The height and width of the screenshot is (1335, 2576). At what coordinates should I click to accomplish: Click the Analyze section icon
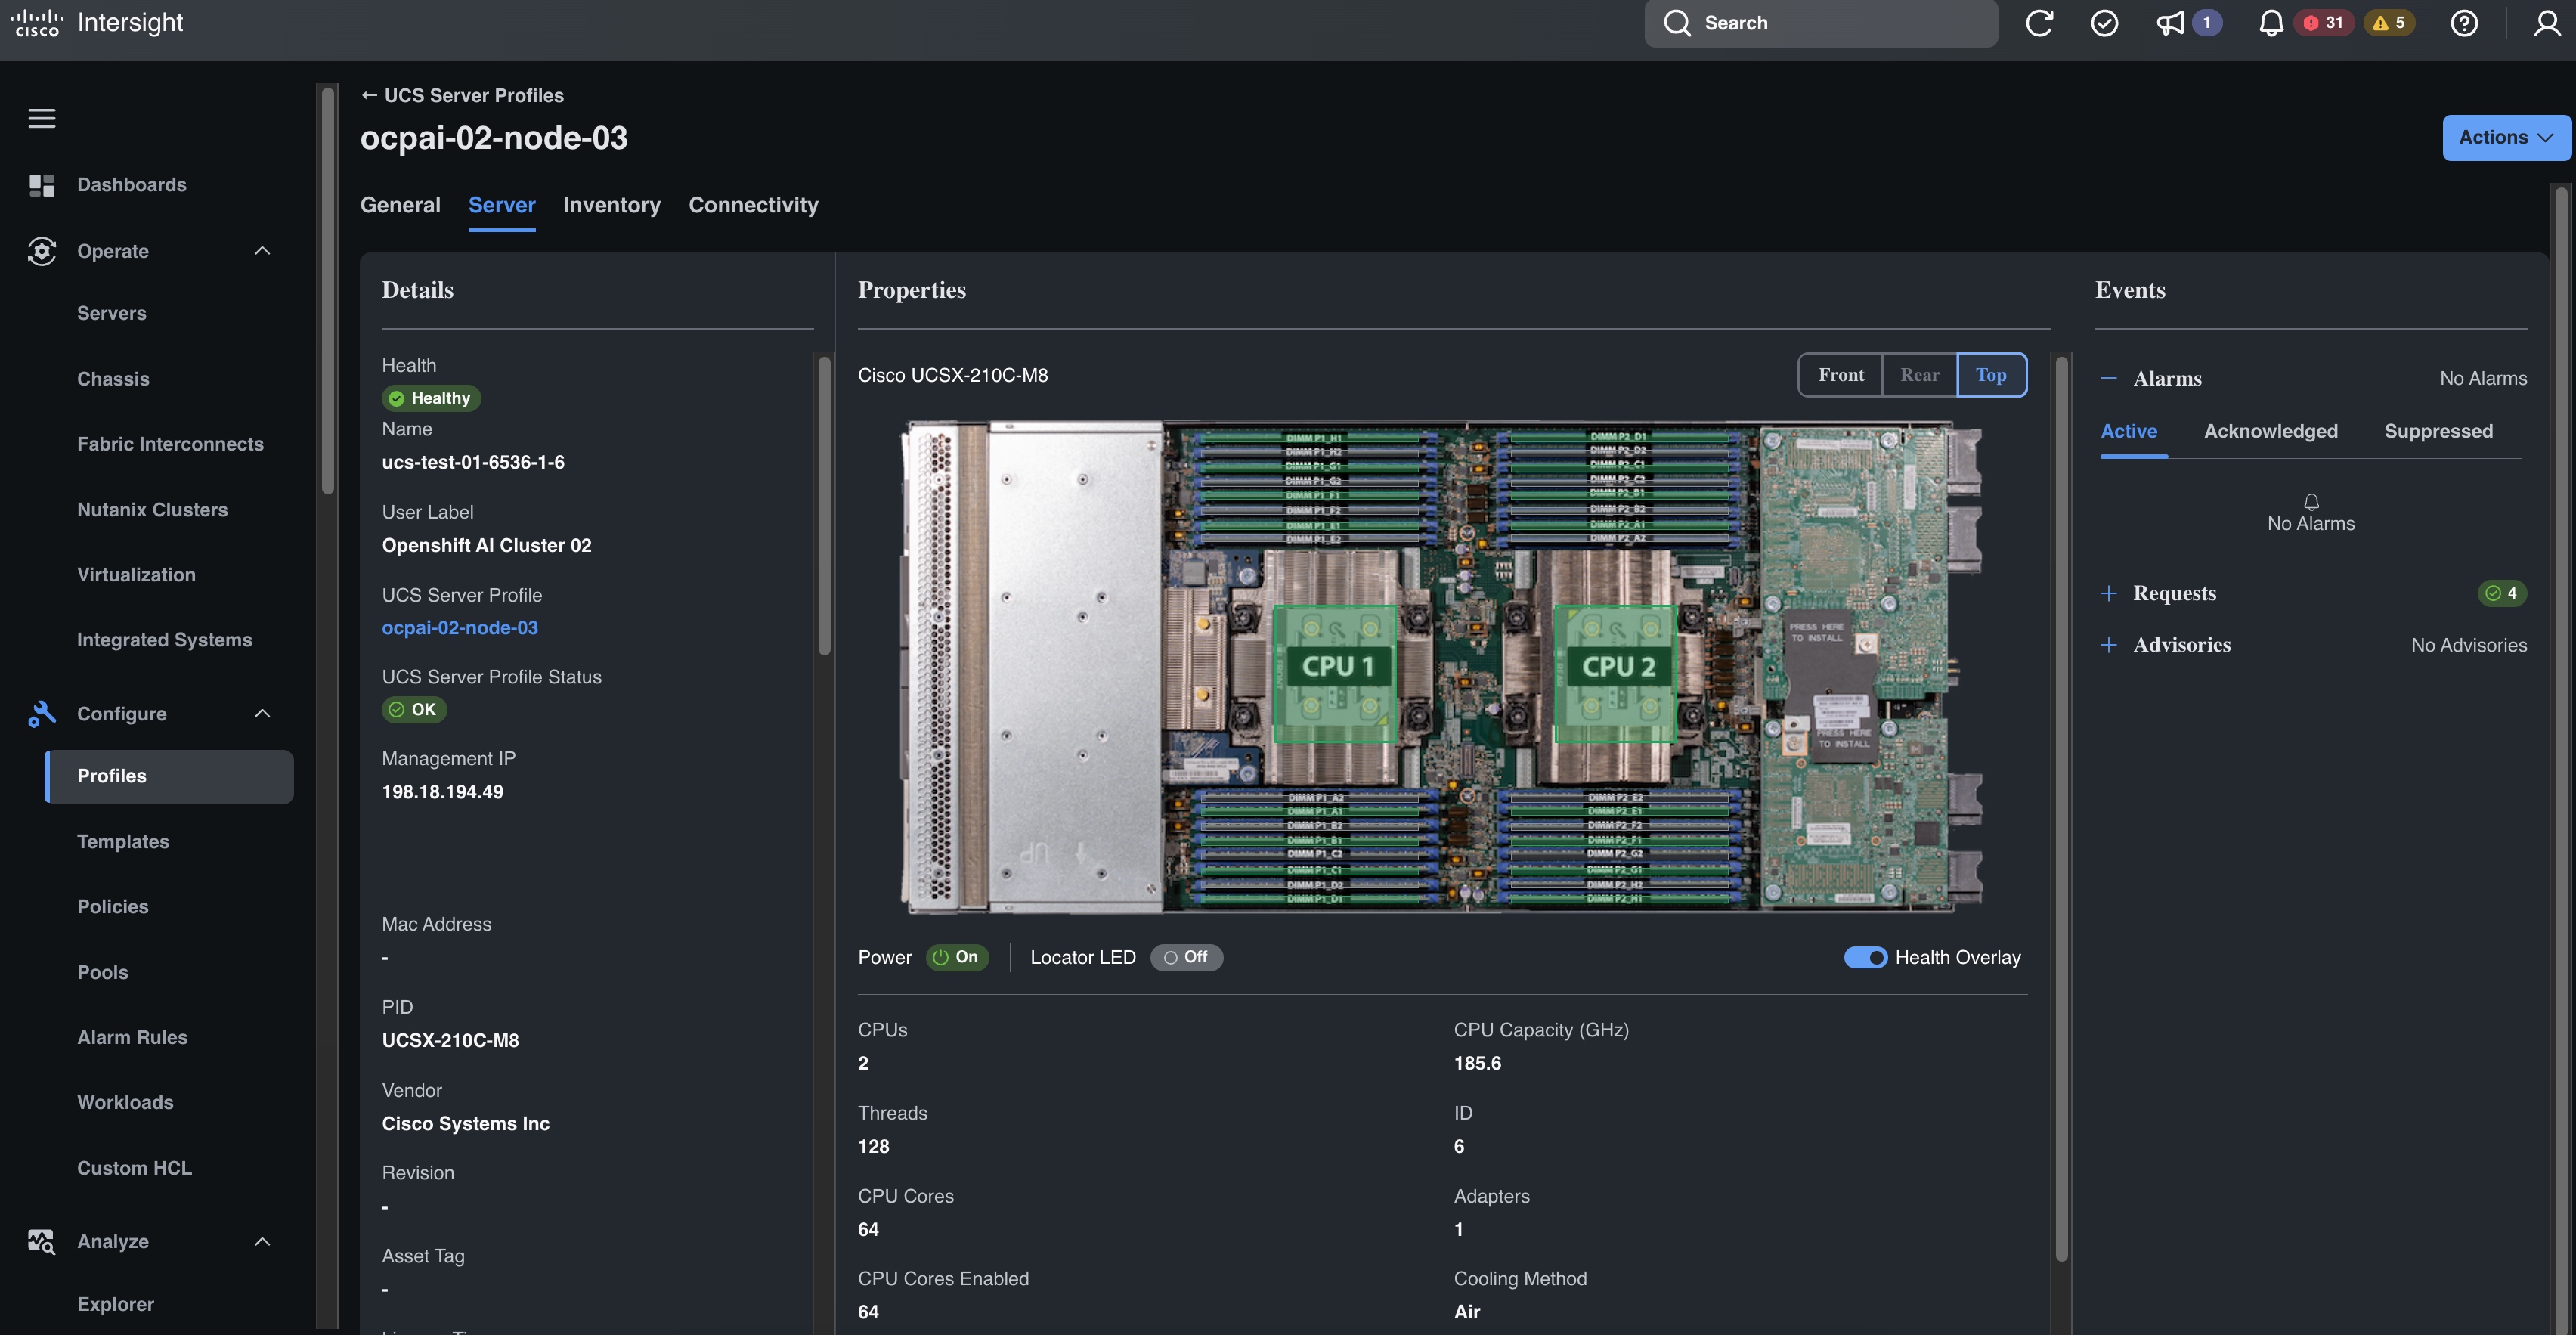point(41,1241)
